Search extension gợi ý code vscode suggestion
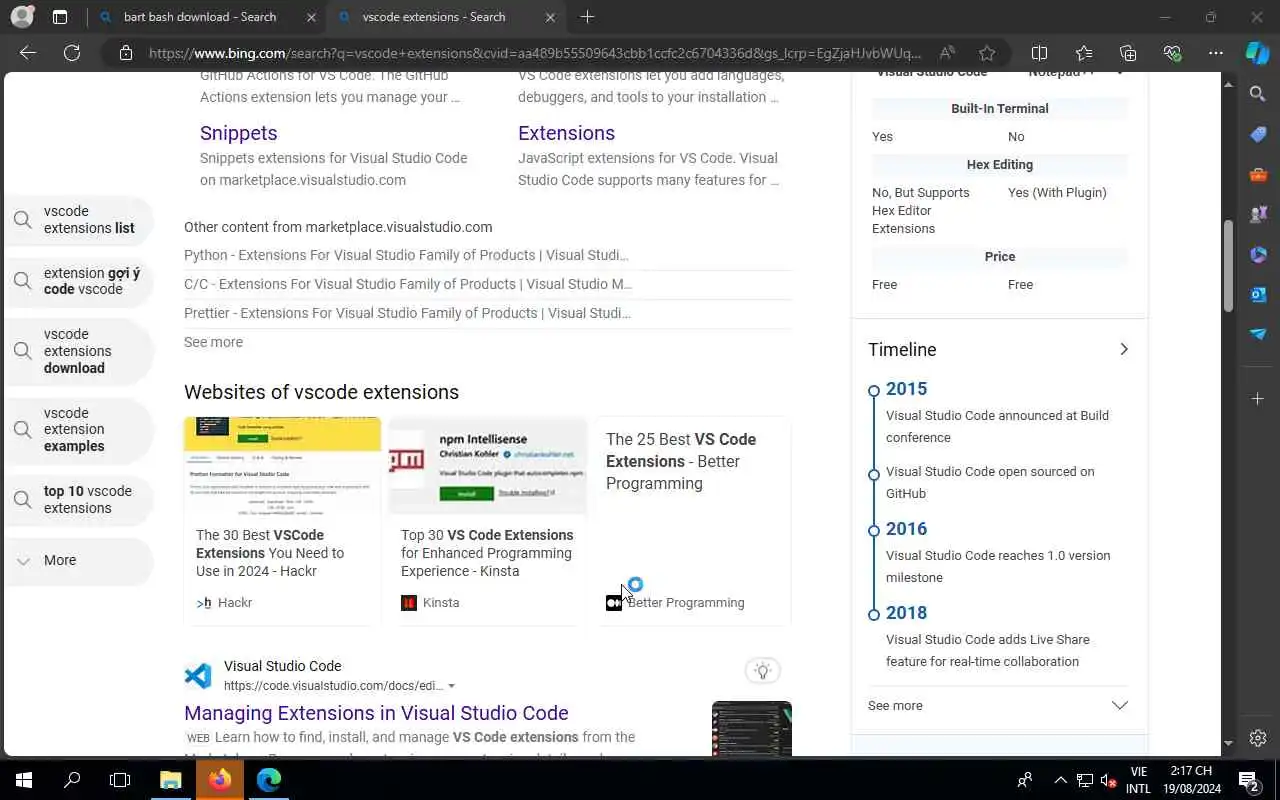The height and width of the screenshot is (800, 1280). (79, 281)
